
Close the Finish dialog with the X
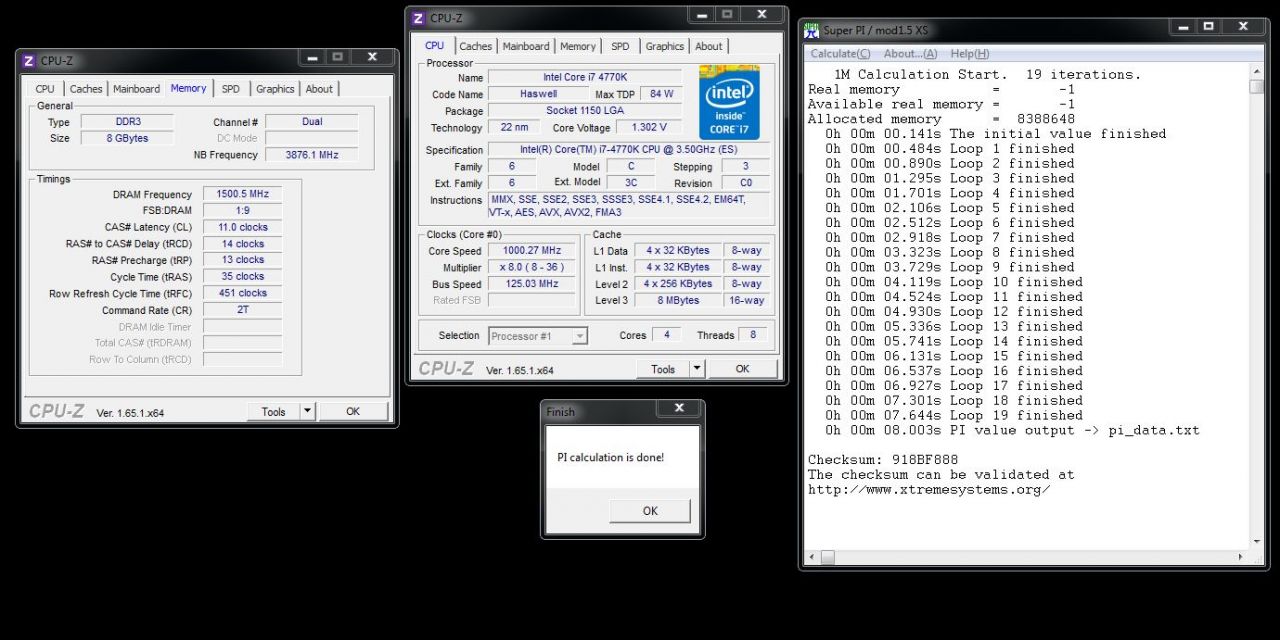[679, 409]
